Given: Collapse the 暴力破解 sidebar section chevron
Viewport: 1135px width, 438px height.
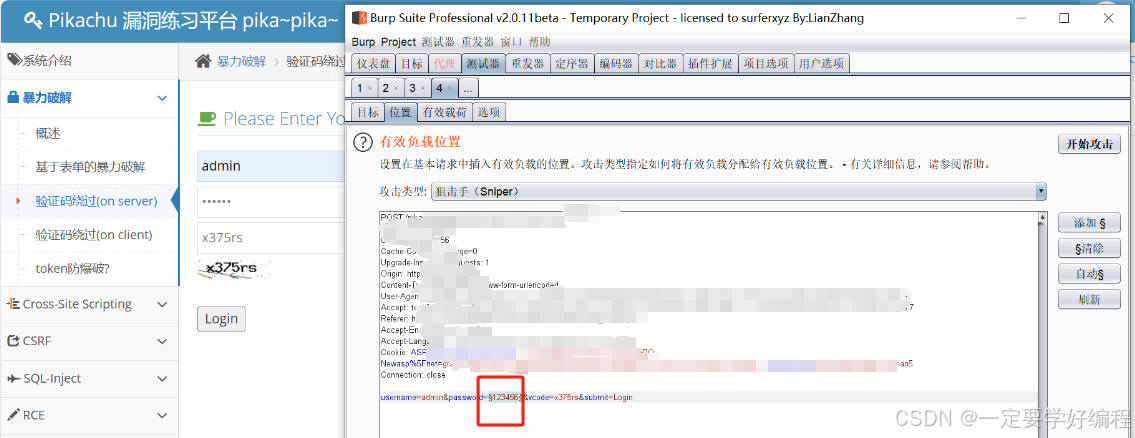Looking at the screenshot, I should (162, 98).
